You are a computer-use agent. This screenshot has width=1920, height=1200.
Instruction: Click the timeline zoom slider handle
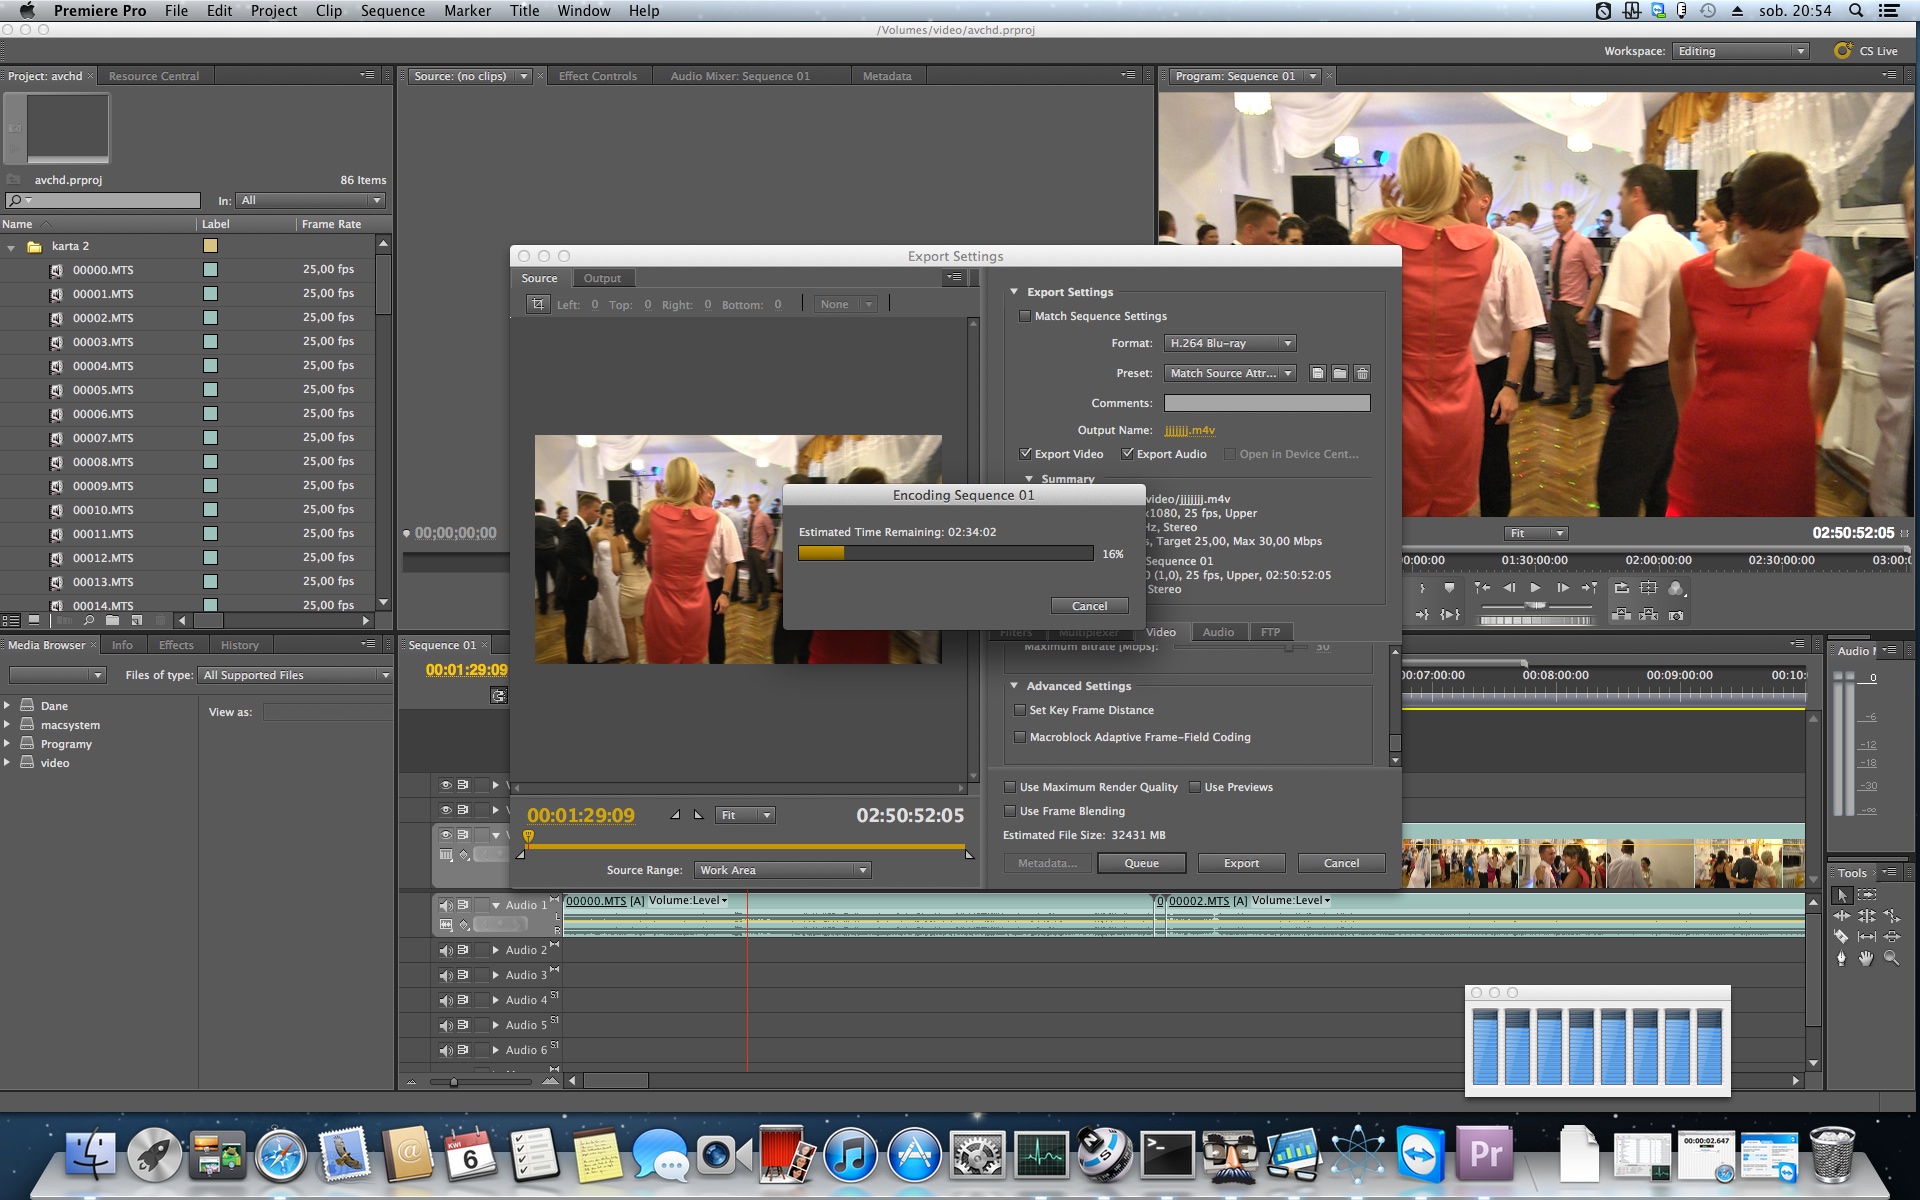click(x=454, y=1082)
